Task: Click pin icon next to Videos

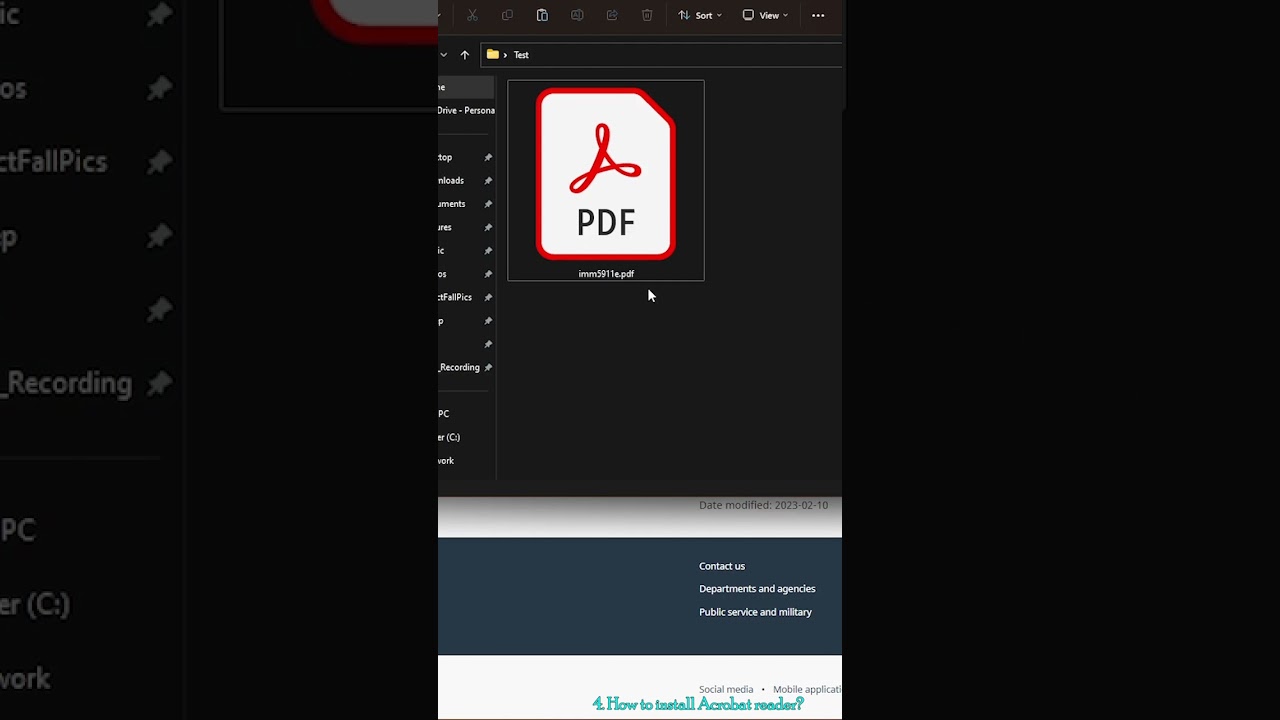Action: [488, 274]
